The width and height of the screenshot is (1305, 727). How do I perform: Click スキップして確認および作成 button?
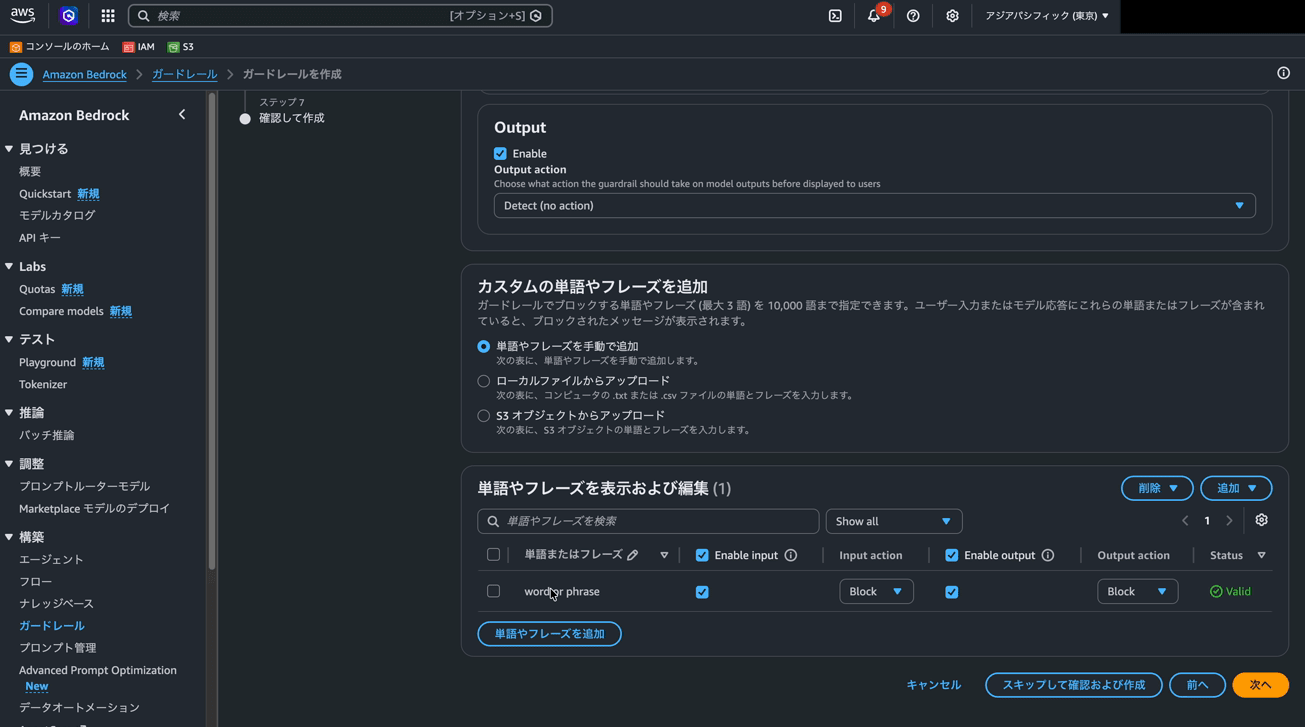1073,685
